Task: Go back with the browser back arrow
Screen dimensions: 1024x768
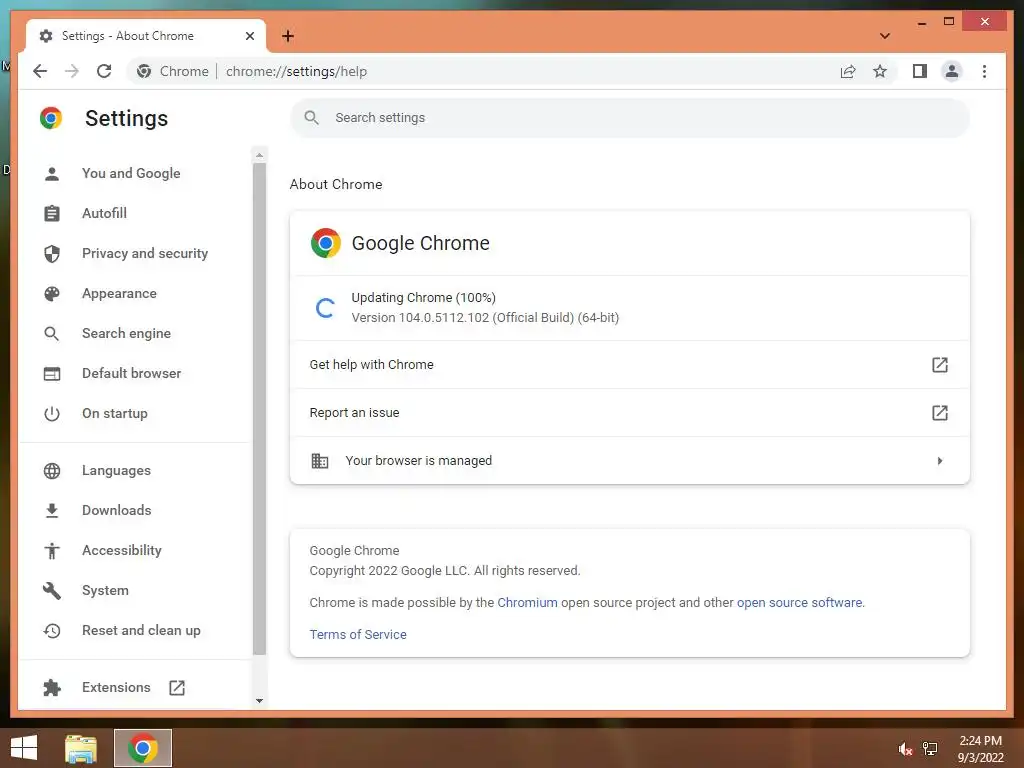Action: tap(40, 71)
